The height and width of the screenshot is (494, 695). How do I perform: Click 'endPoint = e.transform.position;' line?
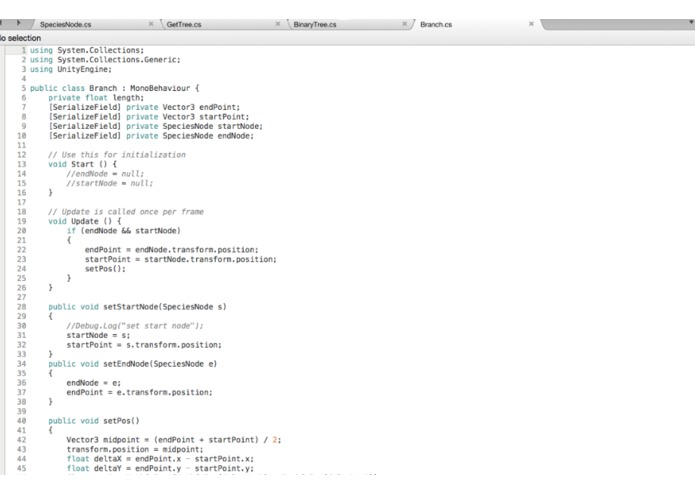click(x=140, y=392)
